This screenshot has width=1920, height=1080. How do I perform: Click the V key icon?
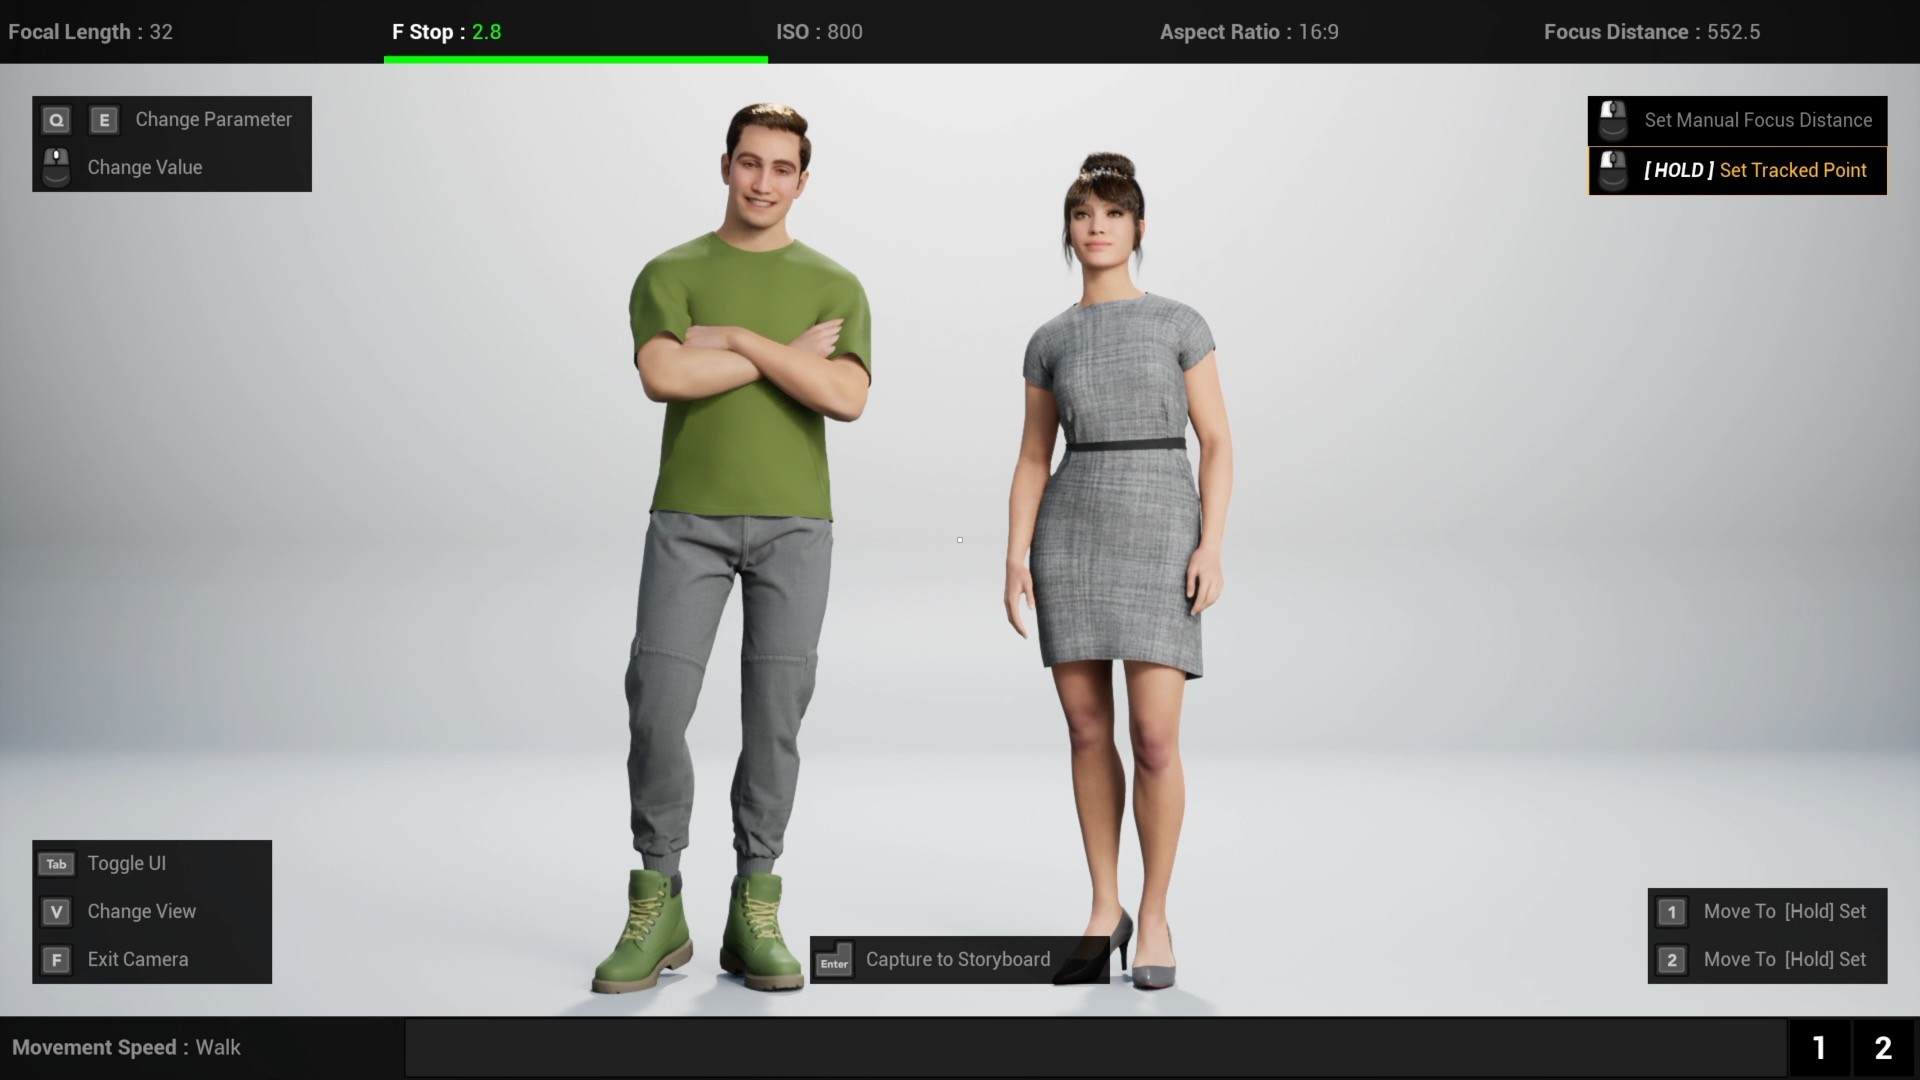pyautogui.click(x=56, y=912)
